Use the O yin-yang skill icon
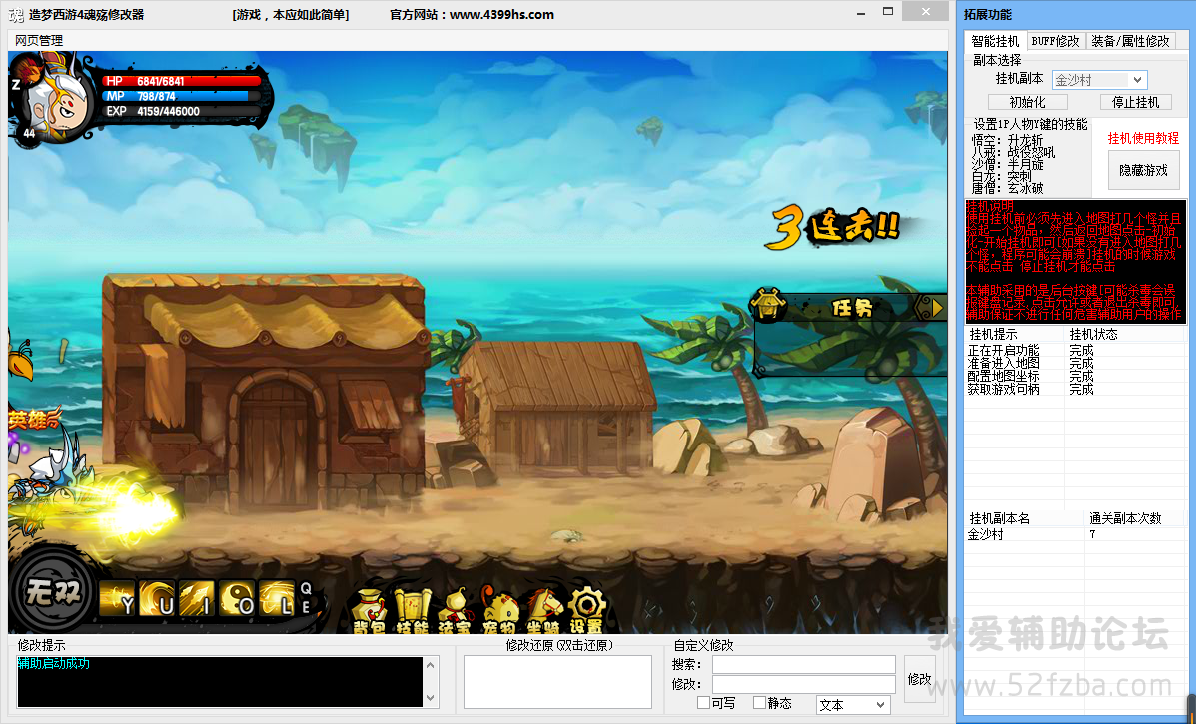Viewport: 1196px width, 724px height. click(236, 599)
